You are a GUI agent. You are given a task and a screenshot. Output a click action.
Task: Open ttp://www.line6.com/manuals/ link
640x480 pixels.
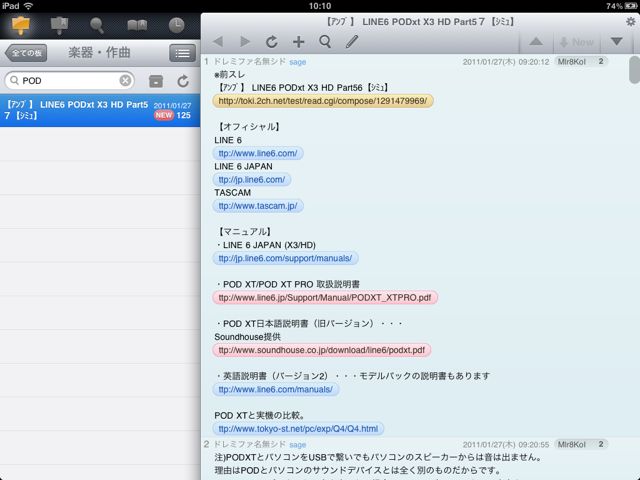click(x=276, y=389)
